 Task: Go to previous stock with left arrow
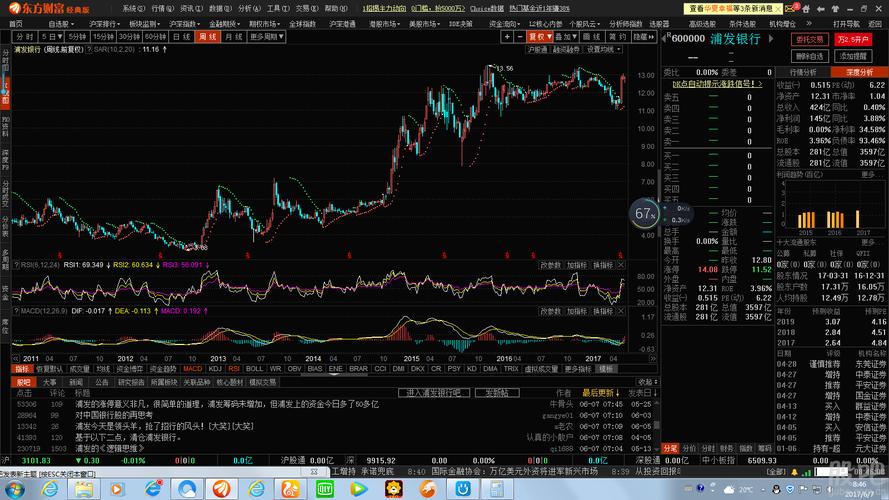[x=664, y=39]
